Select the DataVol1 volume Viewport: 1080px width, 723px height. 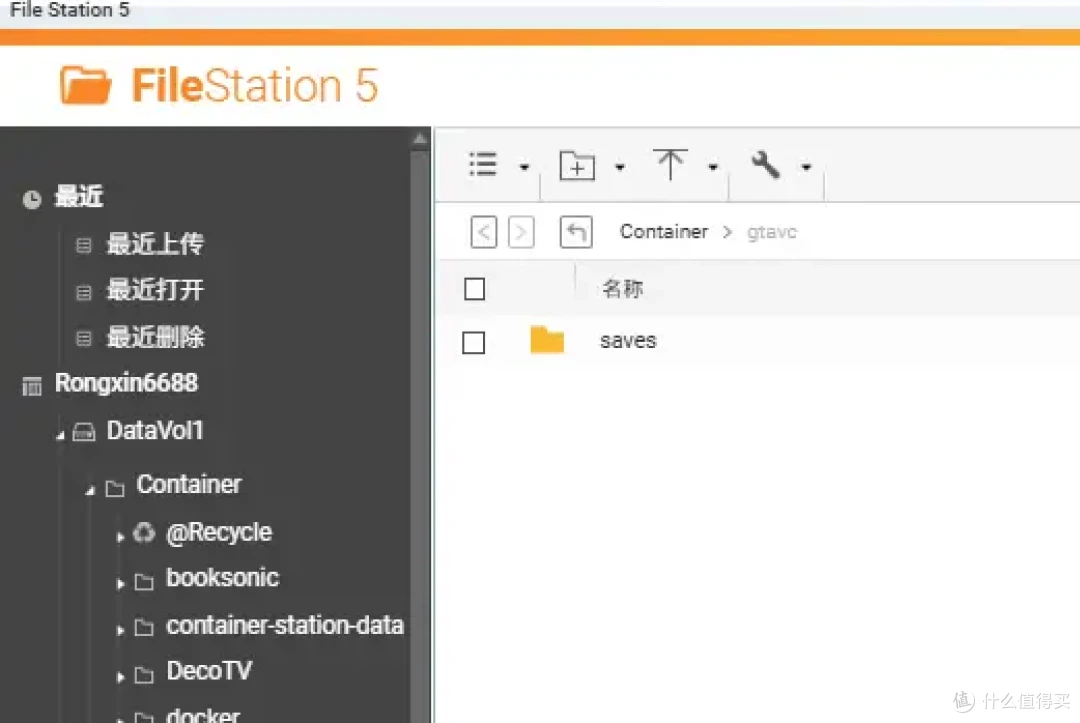tap(155, 430)
